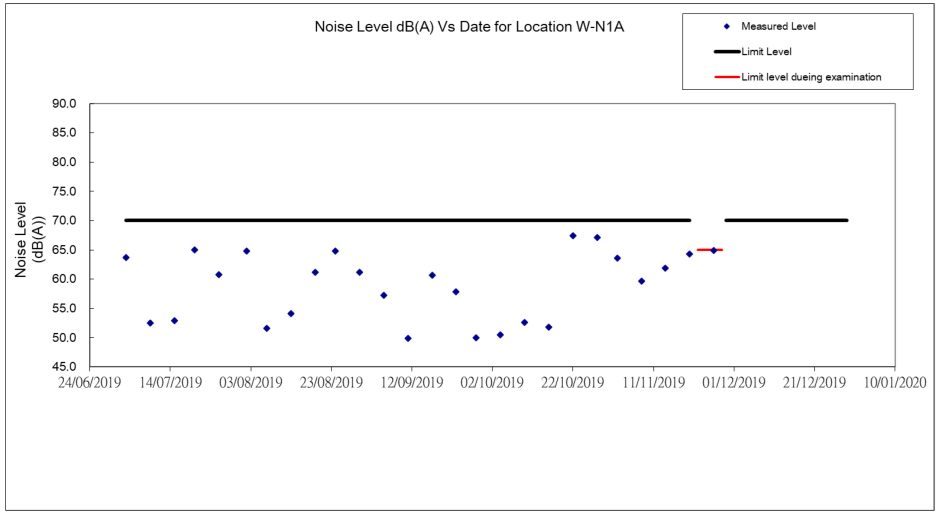Select the second black limit line segment on the right
945x518 pixels.
coord(786,220)
